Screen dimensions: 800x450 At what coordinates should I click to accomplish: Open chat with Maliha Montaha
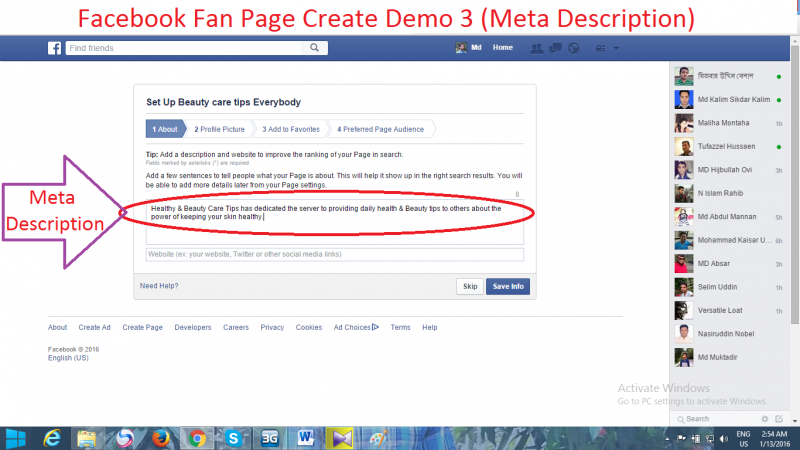pos(729,123)
